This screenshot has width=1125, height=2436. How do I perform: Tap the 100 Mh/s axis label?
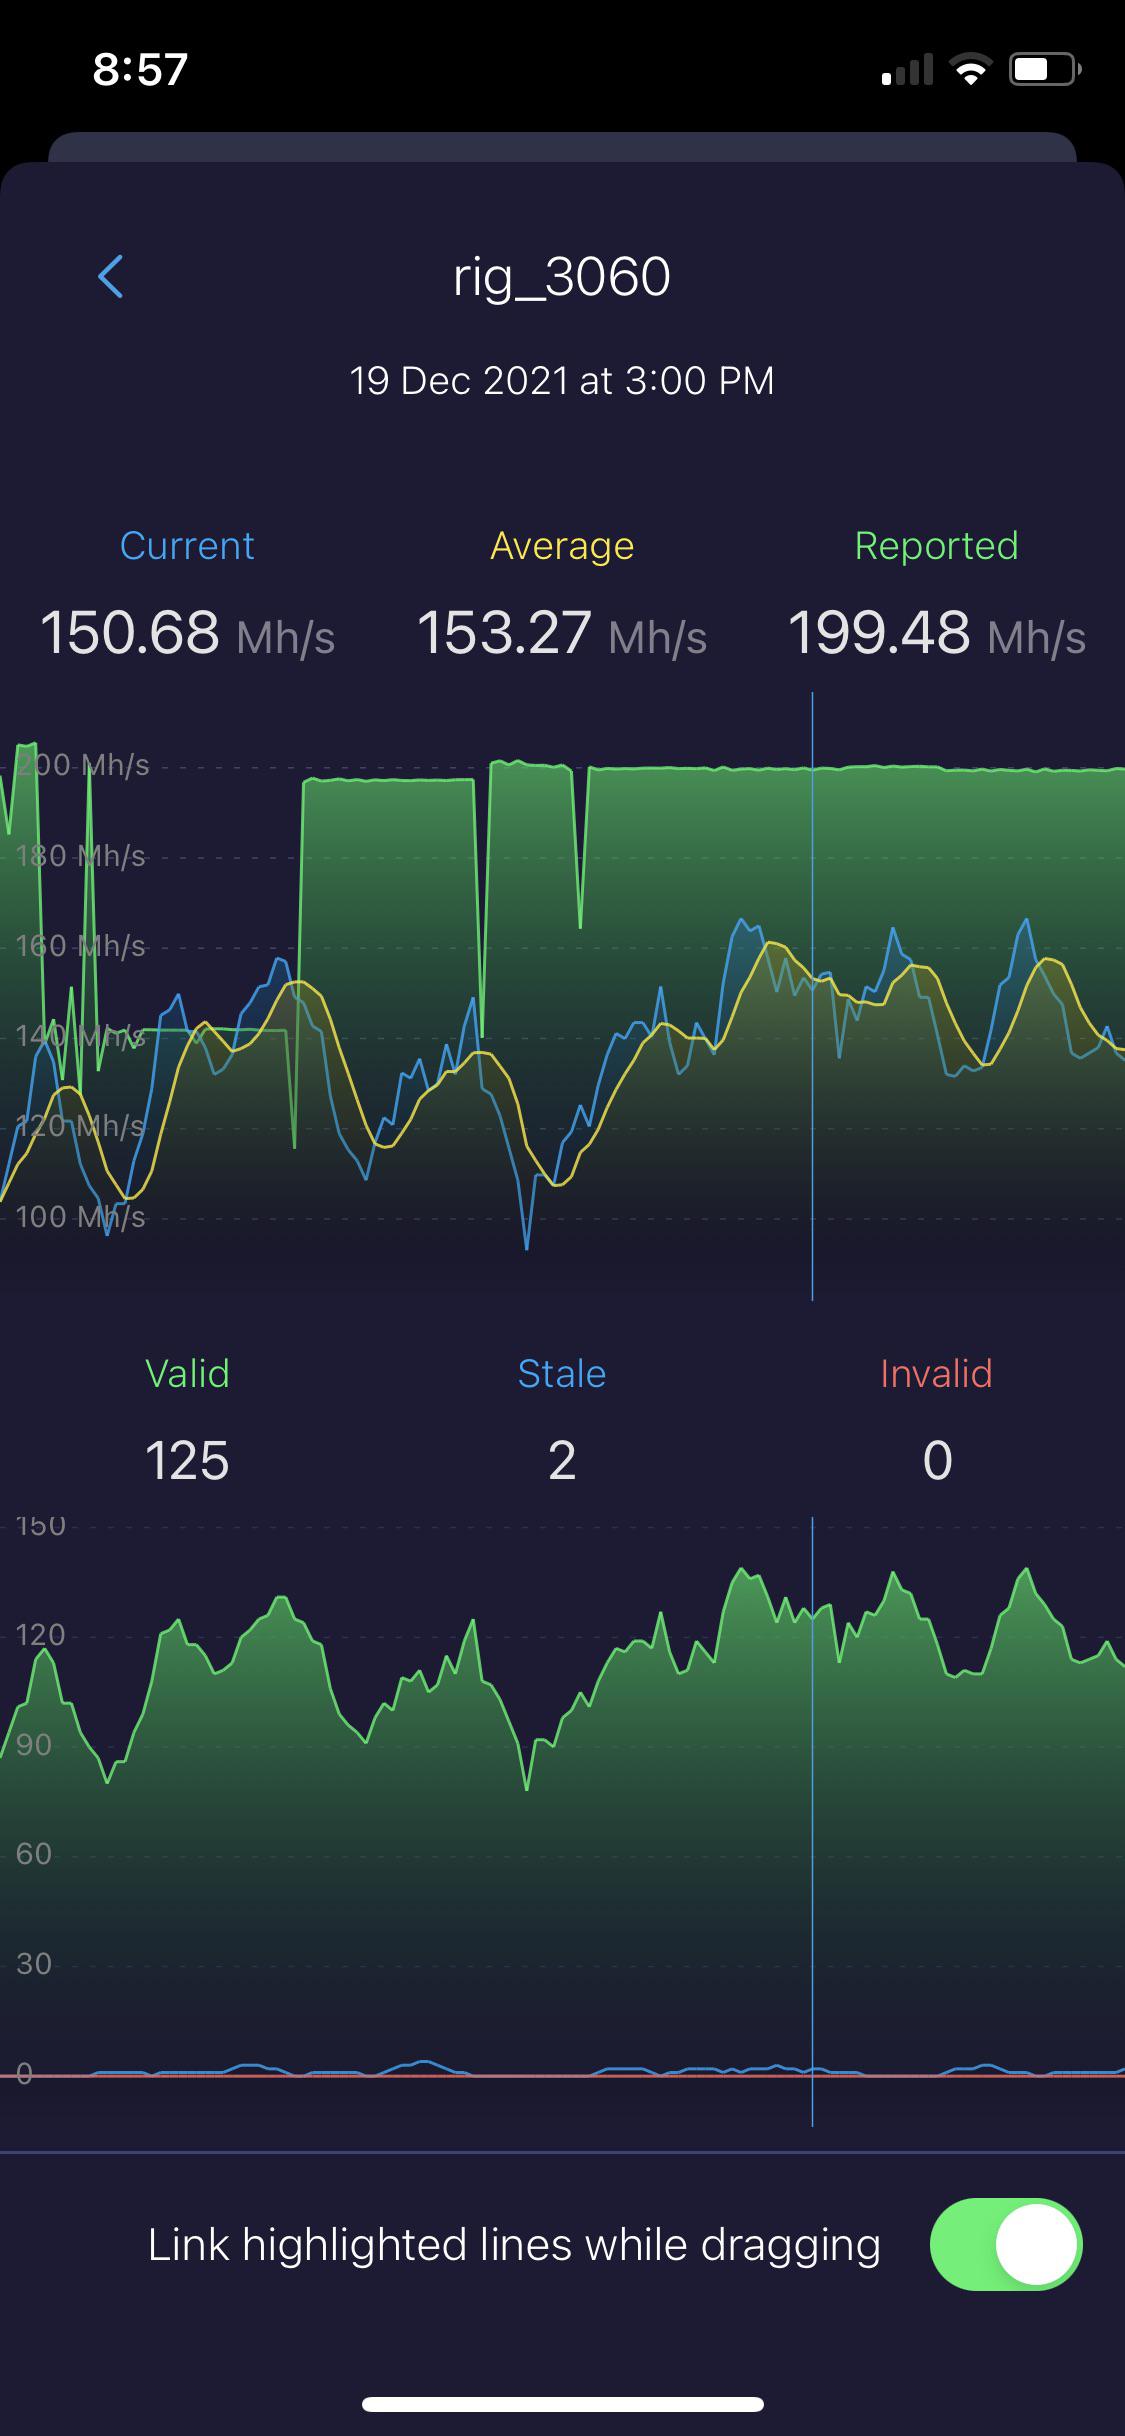point(81,1217)
